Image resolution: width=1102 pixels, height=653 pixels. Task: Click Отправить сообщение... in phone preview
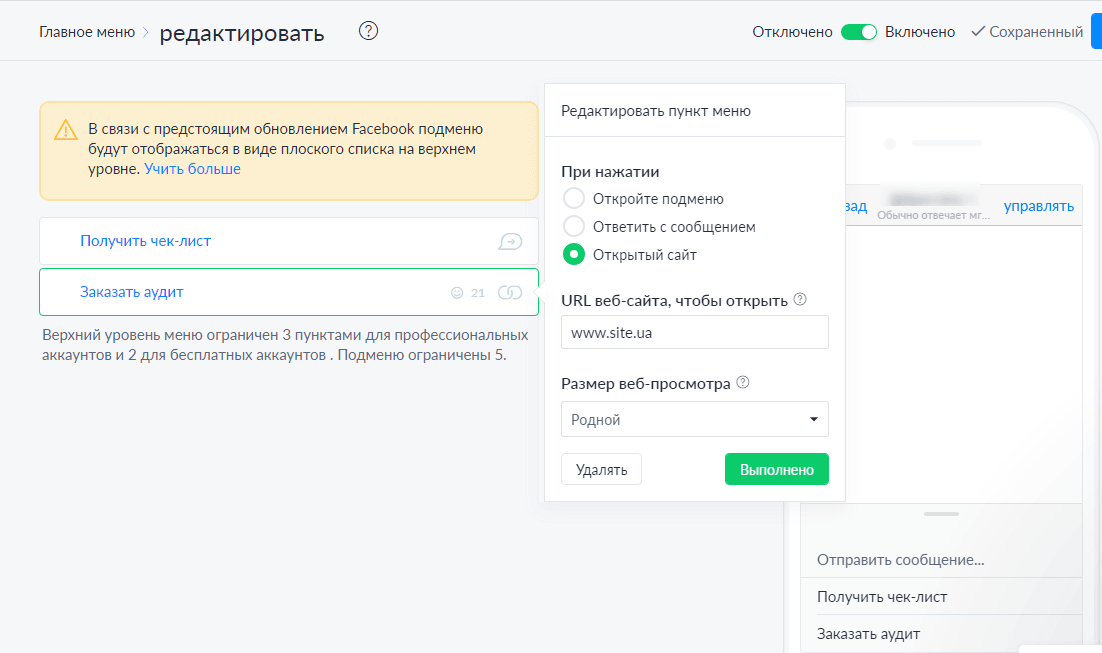pos(900,560)
